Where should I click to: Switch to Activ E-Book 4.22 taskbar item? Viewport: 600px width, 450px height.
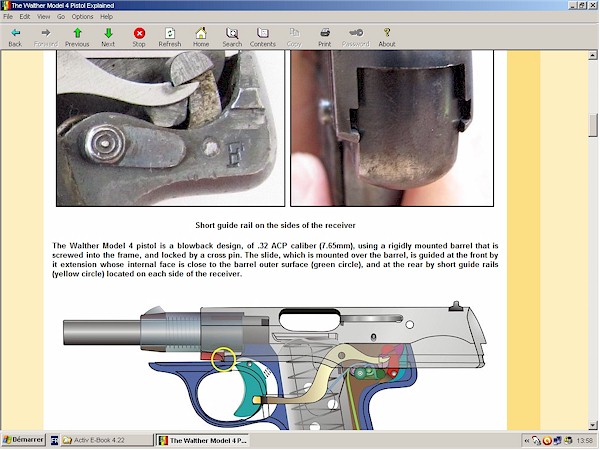[x=107, y=440]
